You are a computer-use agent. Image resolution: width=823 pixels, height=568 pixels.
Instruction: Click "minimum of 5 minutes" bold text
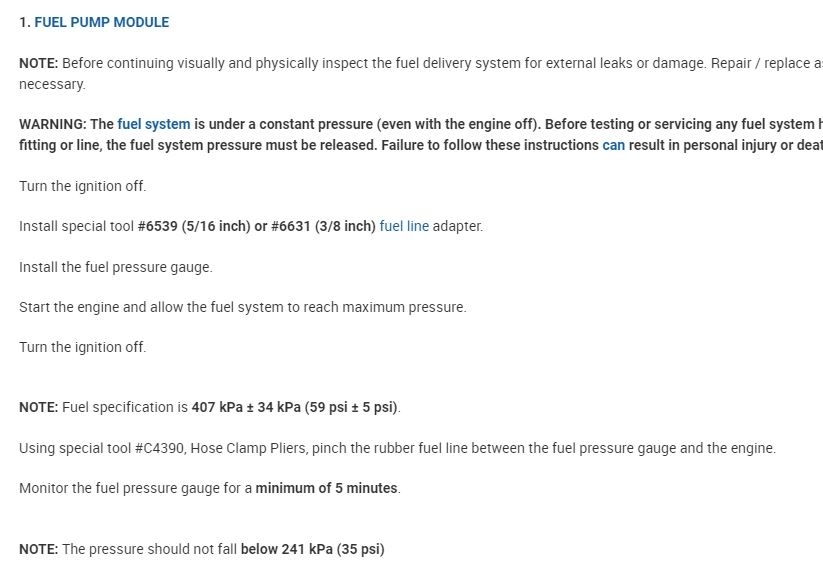[326, 488]
